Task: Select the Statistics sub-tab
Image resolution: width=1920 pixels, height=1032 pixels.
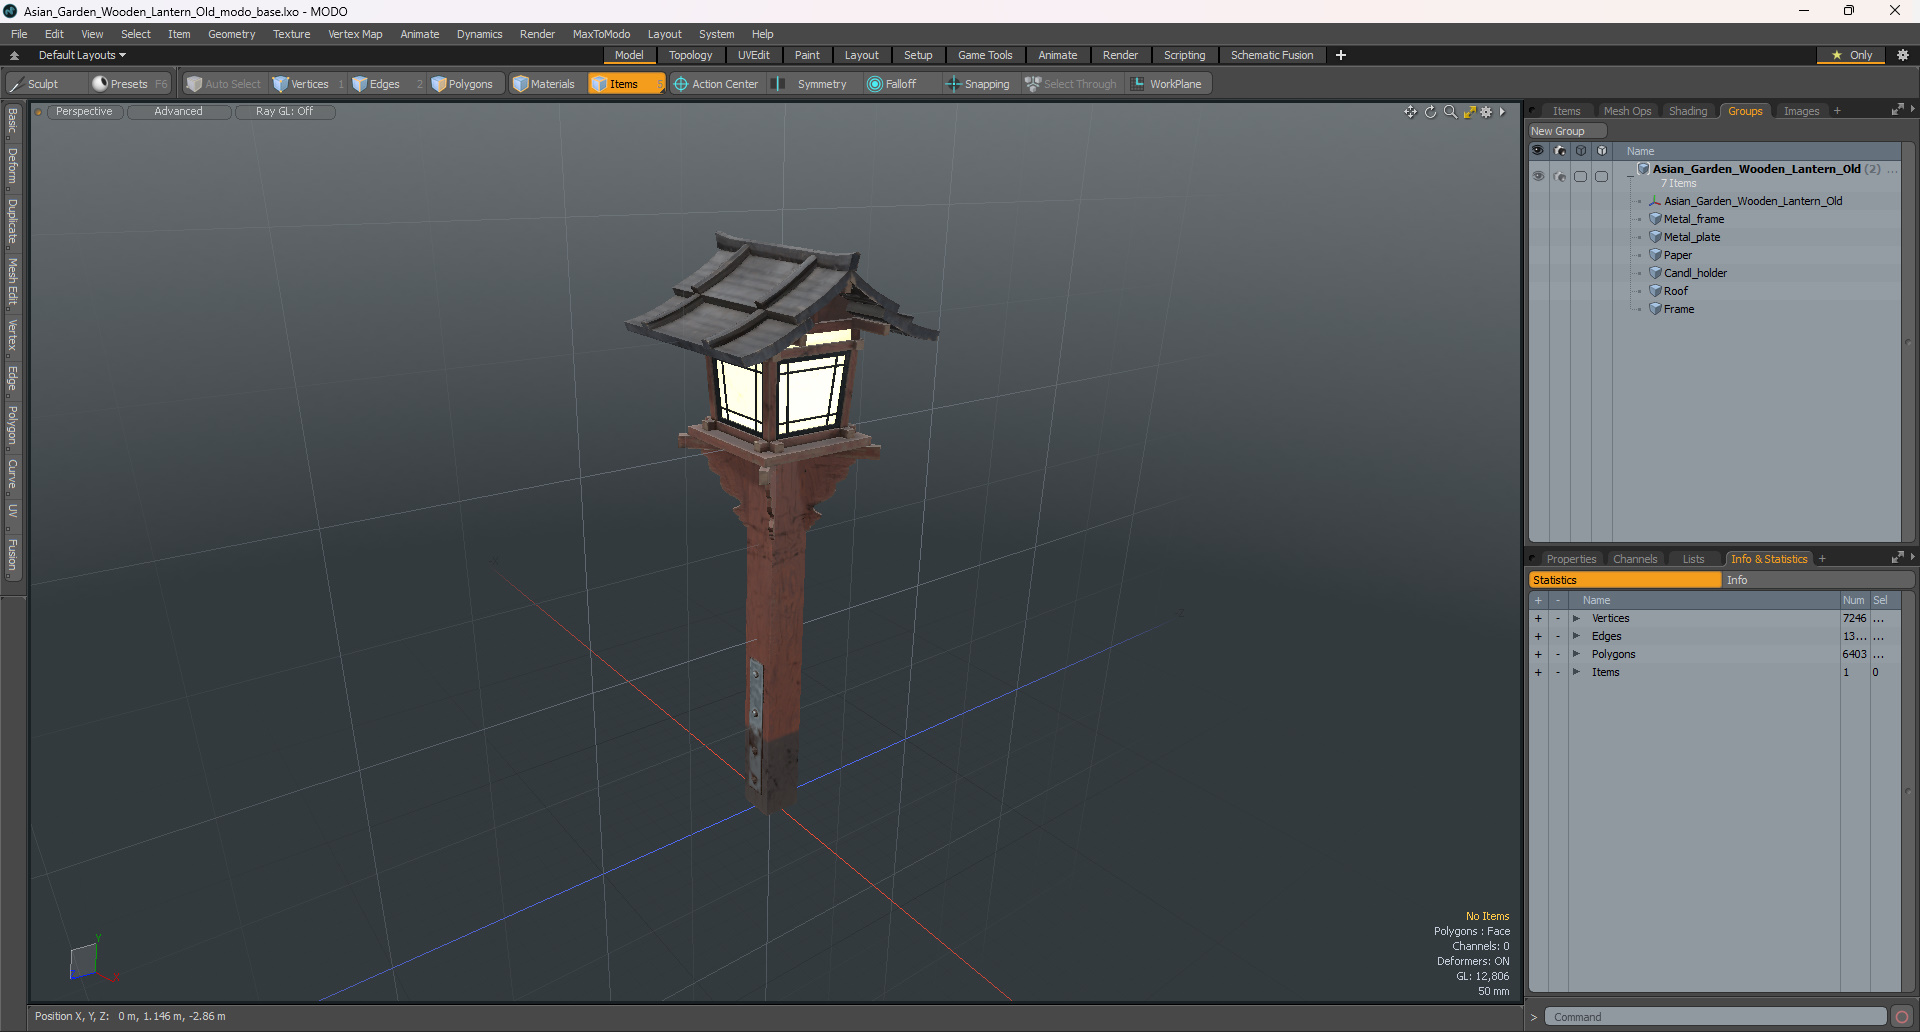Action: (x=1625, y=580)
